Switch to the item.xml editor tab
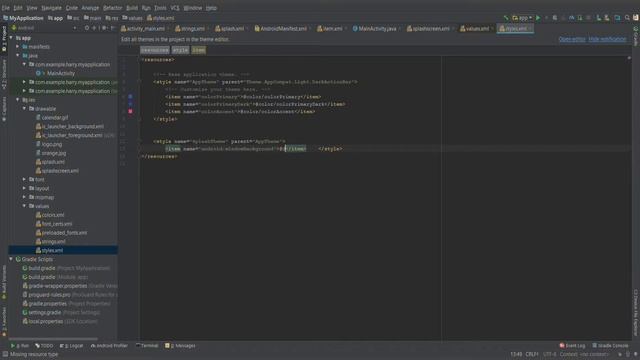 click(332, 29)
